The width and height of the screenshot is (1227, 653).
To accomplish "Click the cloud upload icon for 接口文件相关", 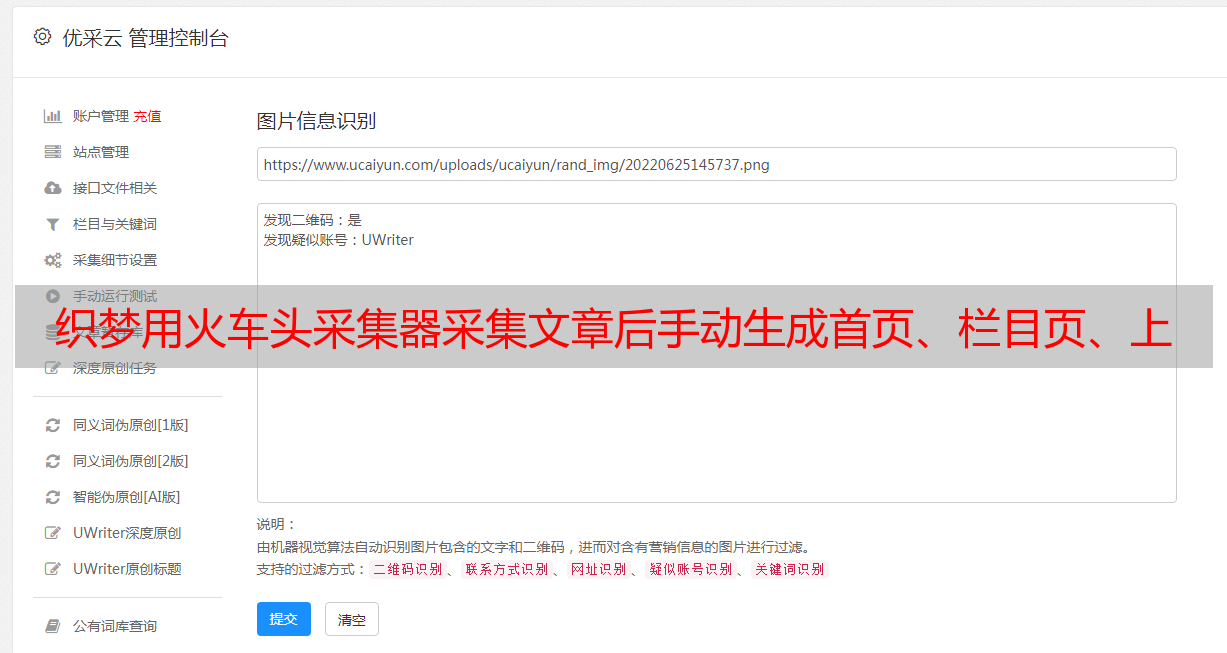I will point(53,188).
